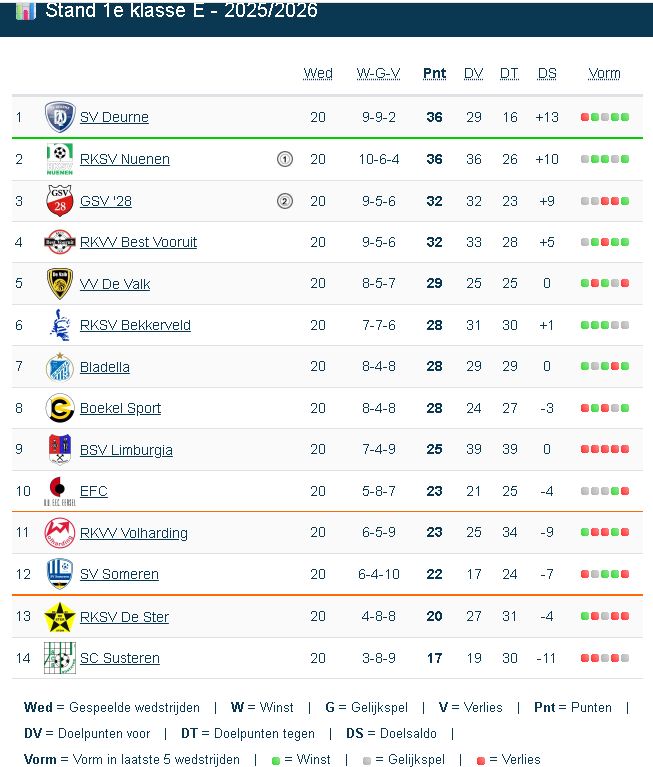Image resolution: width=653 pixels, height=767 pixels.
Task: Click the RKVV Volharding club logo
Action: [60, 533]
